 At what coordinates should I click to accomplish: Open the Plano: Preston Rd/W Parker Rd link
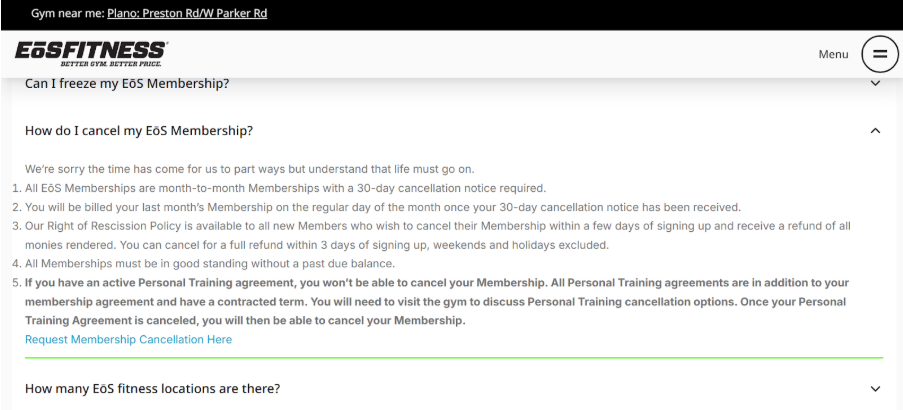tap(187, 13)
